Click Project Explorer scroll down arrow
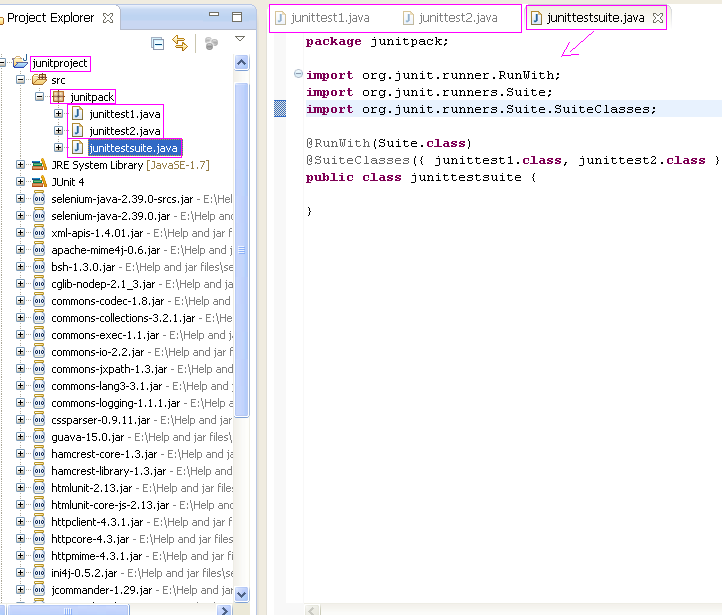 [x=242, y=594]
